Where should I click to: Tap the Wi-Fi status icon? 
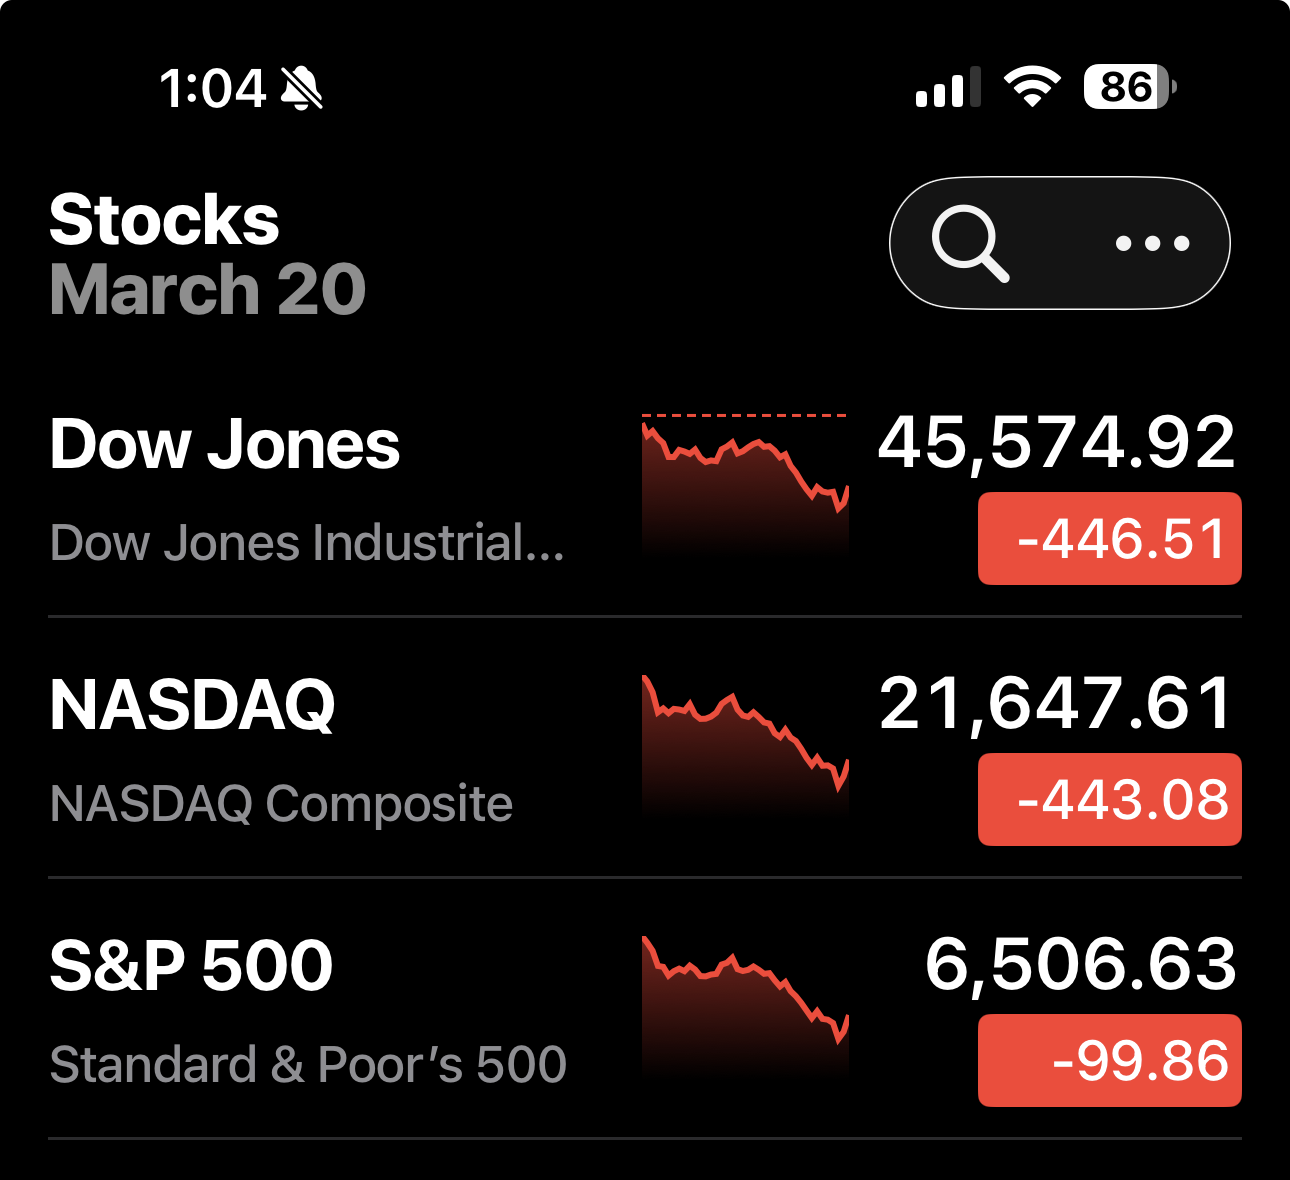tap(1032, 87)
